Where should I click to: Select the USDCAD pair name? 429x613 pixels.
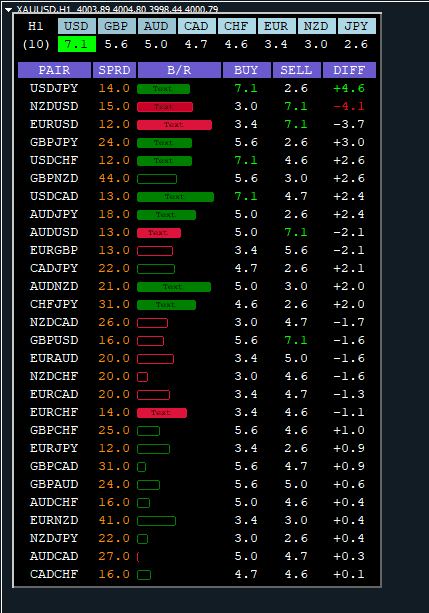[54, 196]
